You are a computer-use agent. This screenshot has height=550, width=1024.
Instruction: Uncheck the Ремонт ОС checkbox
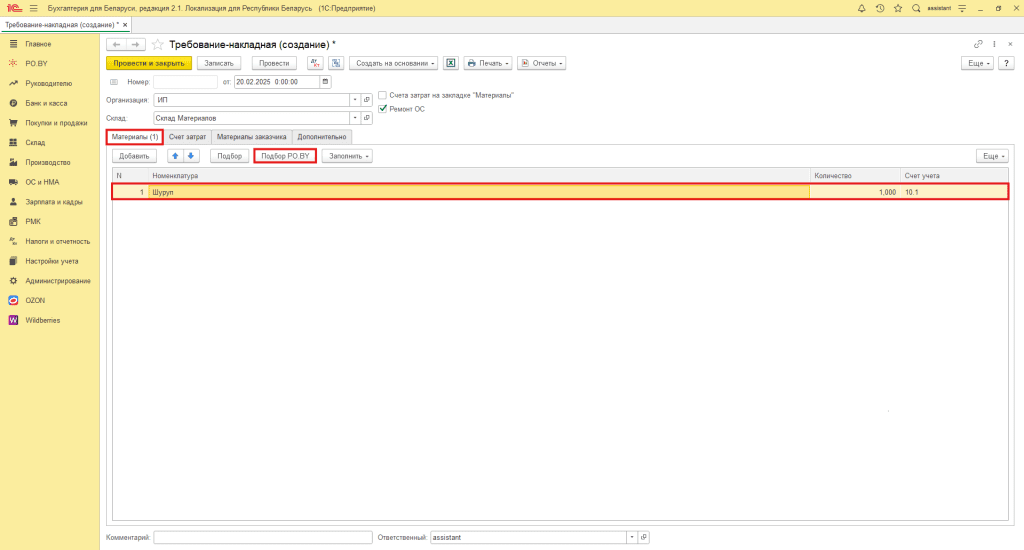[x=383, y=109]
